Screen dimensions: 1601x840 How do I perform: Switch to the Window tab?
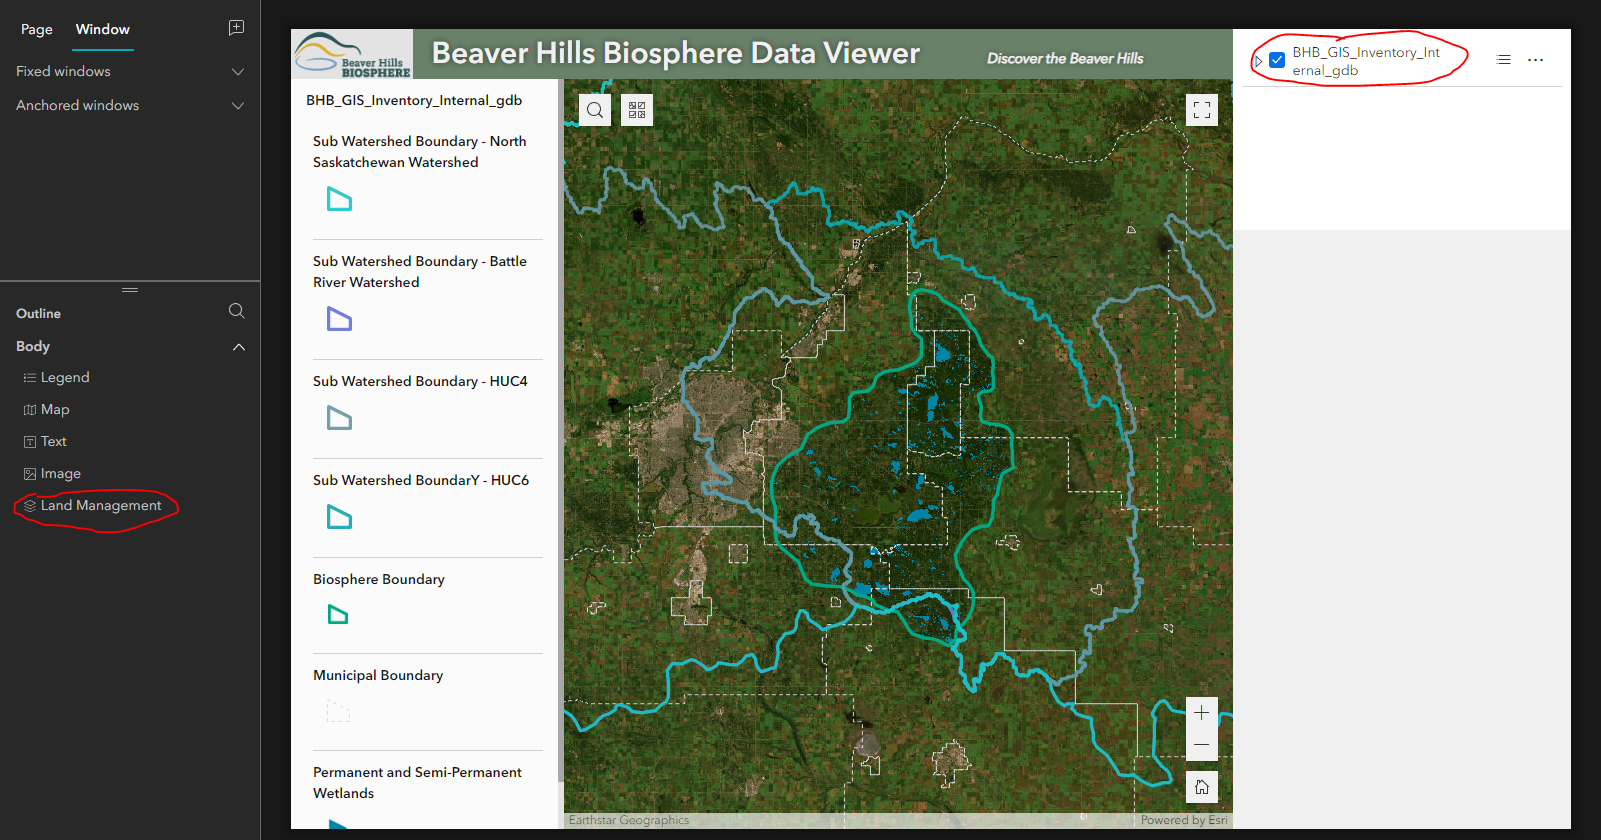[103, 30]
